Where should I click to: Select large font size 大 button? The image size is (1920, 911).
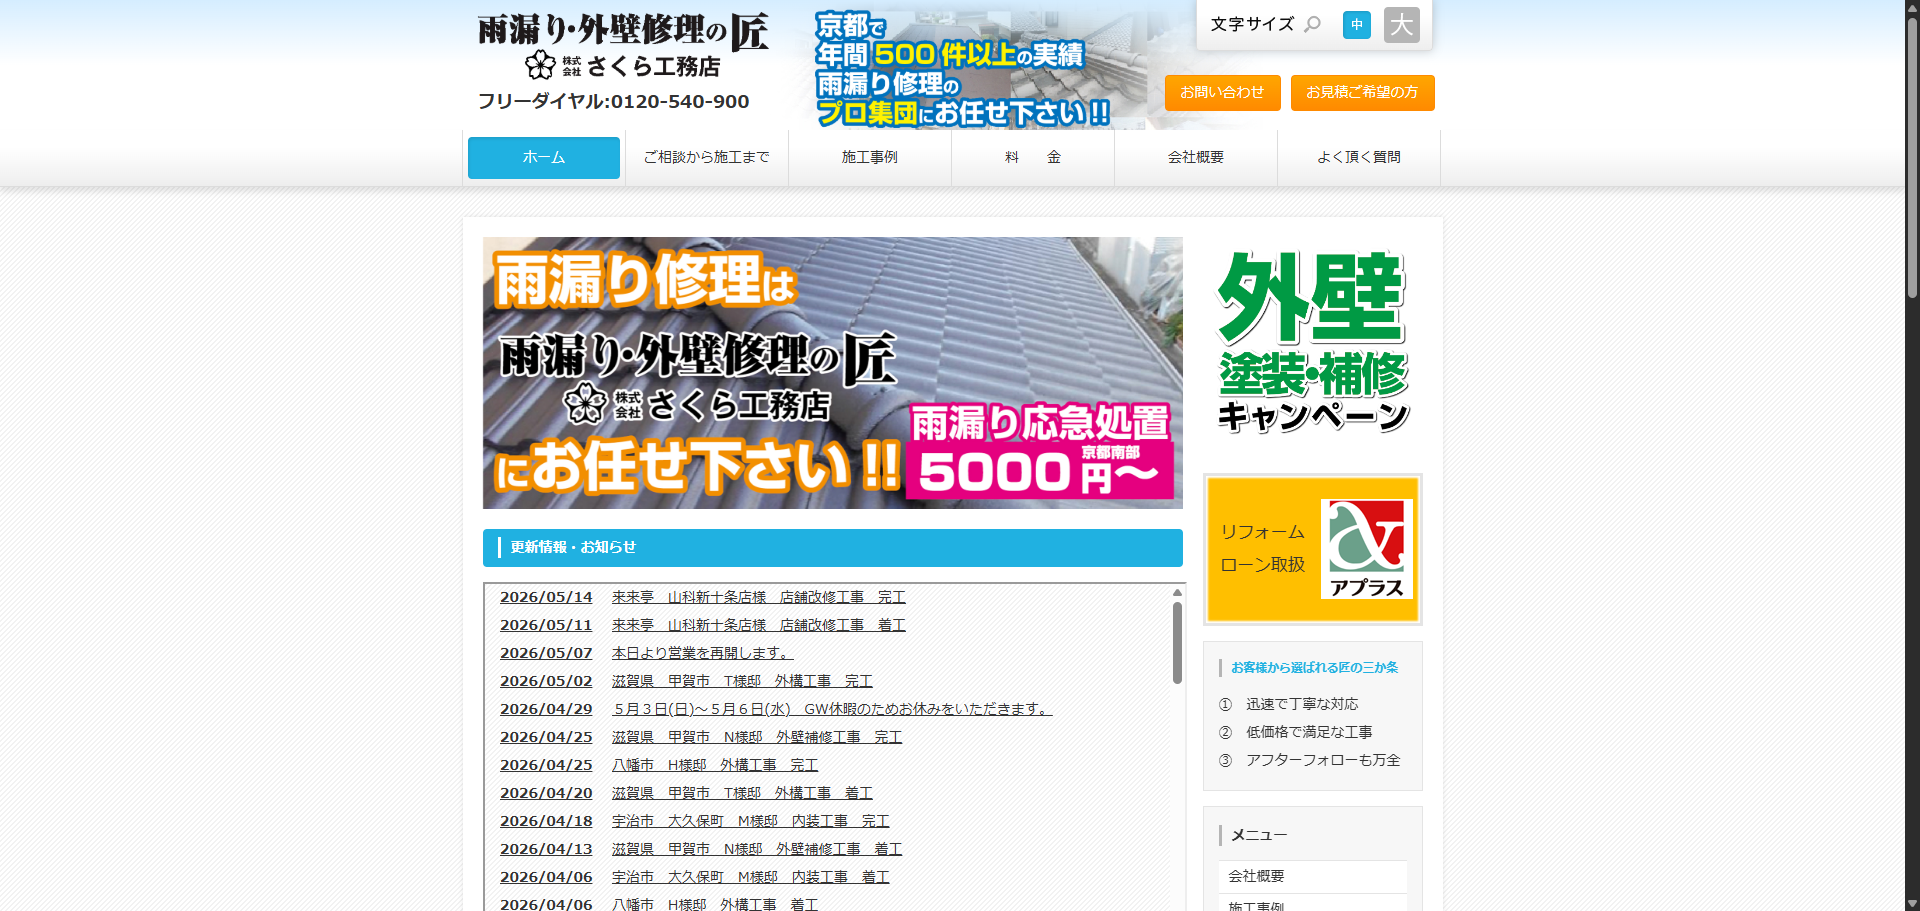pos(1401,25)
